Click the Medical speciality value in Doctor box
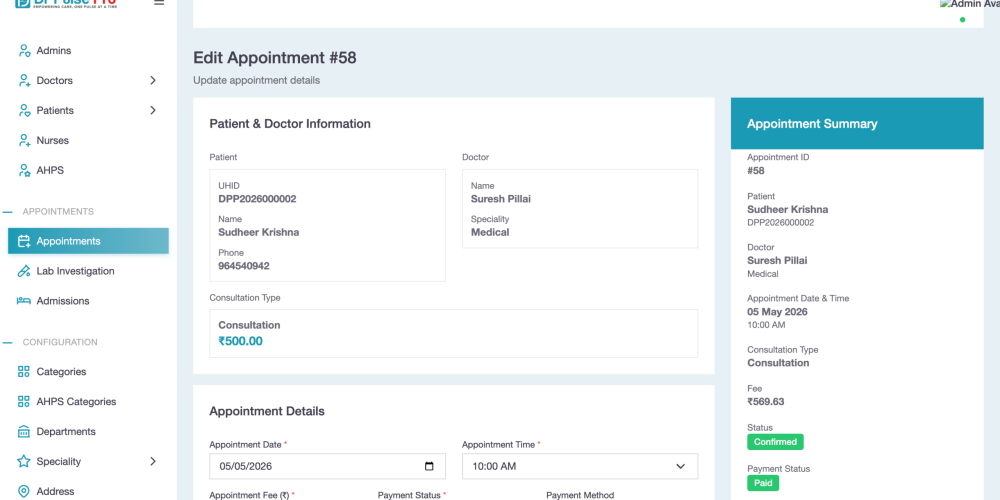 490,232
